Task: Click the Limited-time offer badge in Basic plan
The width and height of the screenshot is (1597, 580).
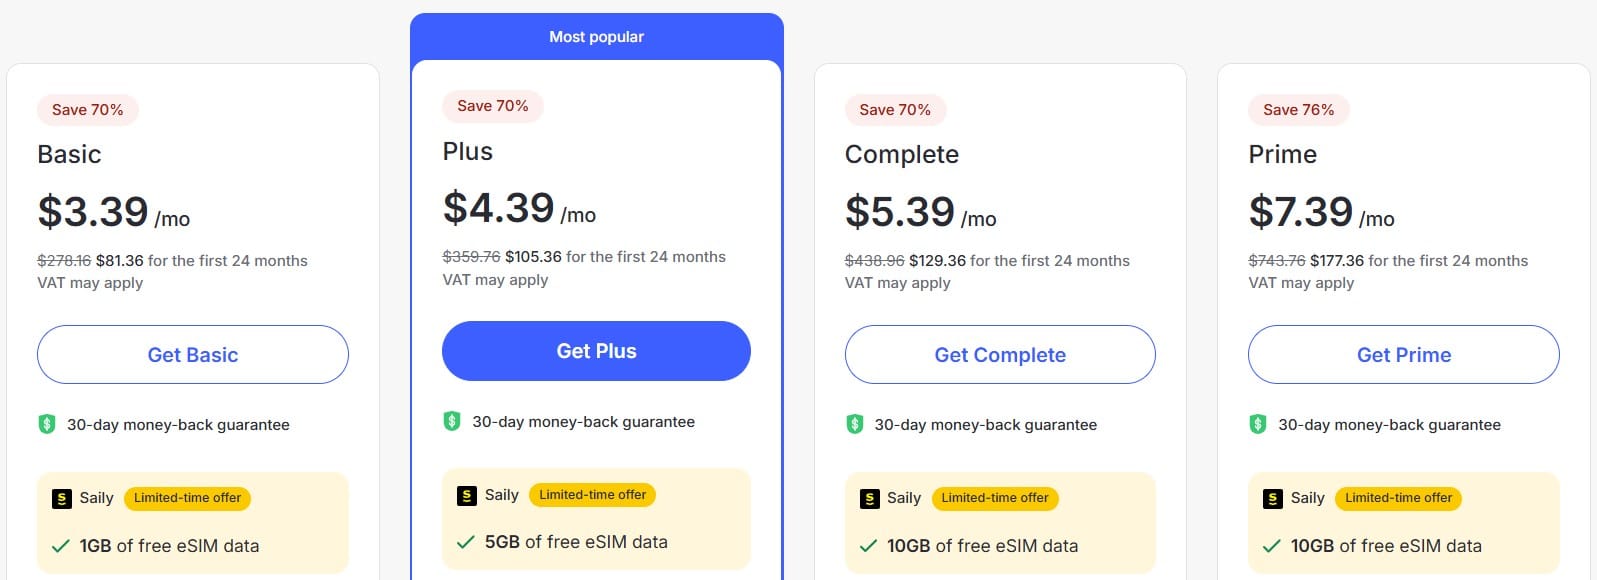Action: click(188, 498)
